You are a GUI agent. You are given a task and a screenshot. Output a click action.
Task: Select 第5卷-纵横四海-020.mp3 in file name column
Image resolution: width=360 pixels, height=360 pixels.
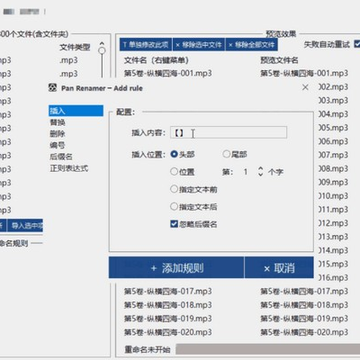(x=168, y=332)
